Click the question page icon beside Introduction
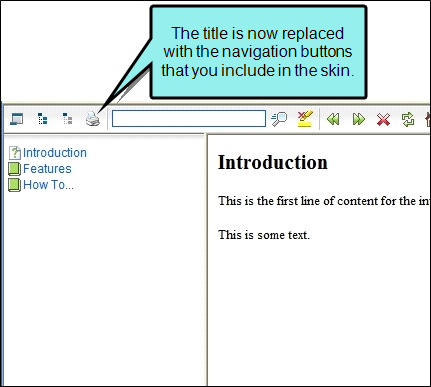Viewport: 431px width, 387px height. tap(15, 153)
